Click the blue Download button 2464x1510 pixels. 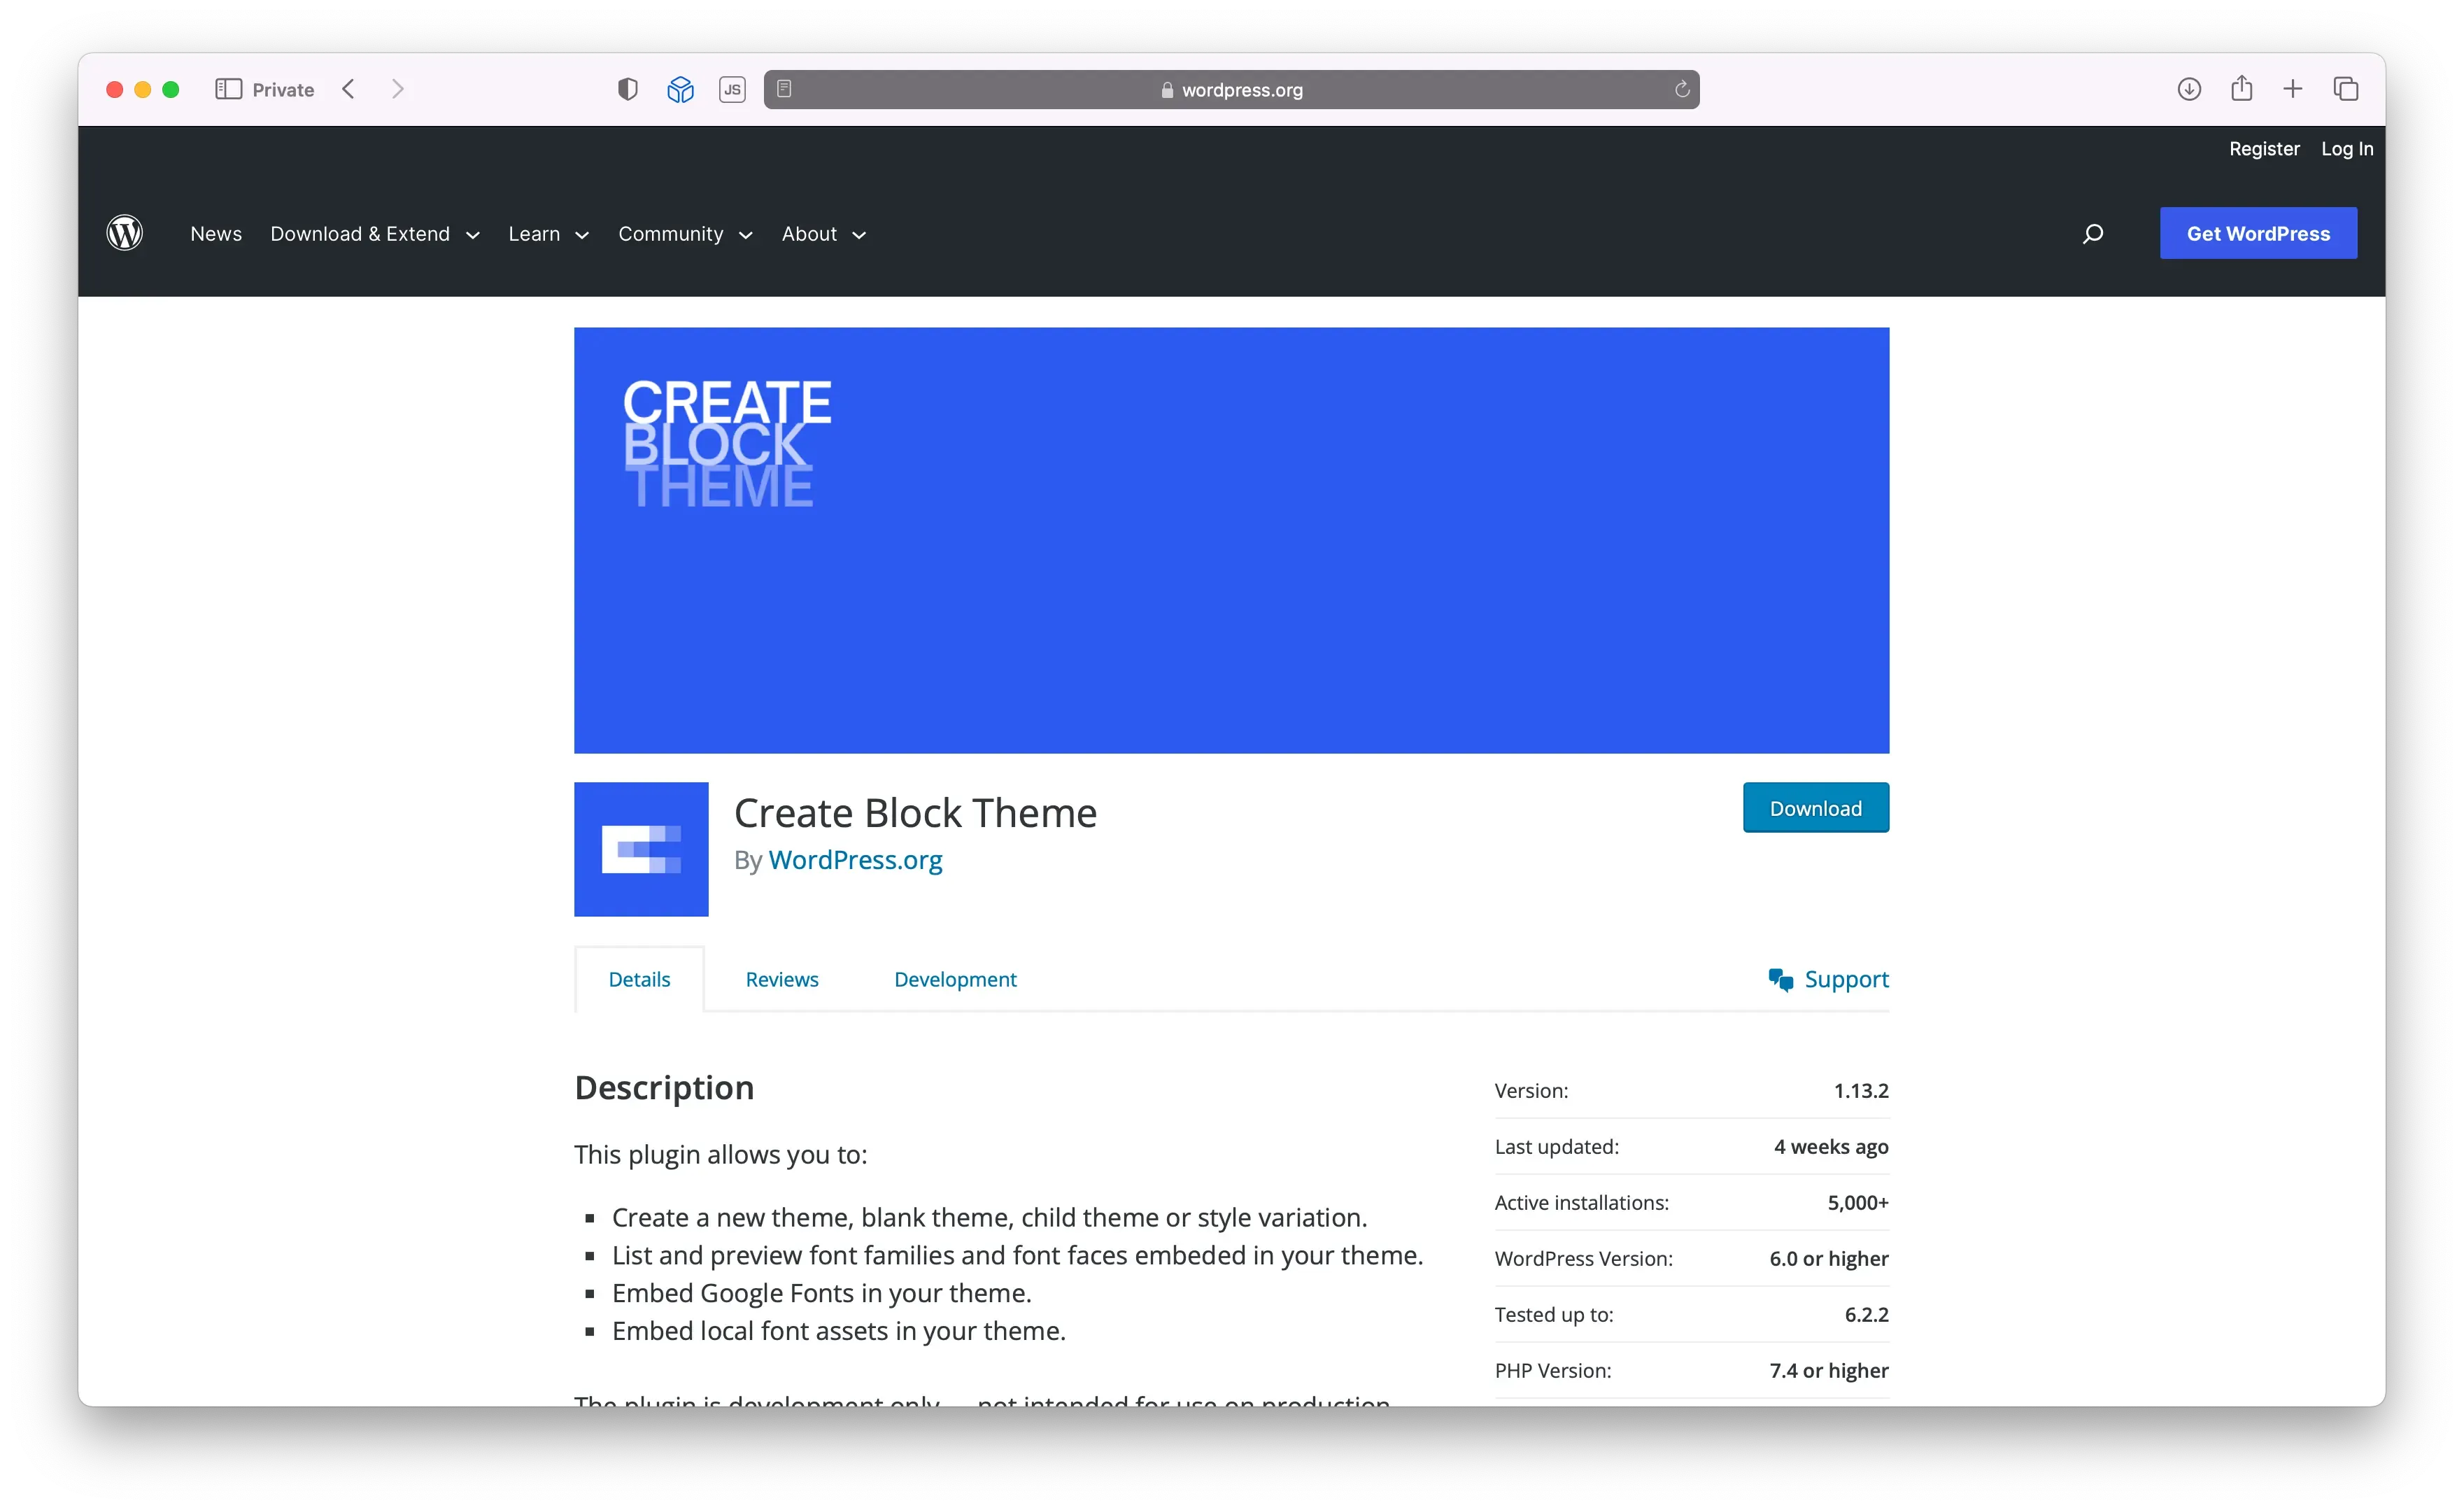pos(1816,807)
